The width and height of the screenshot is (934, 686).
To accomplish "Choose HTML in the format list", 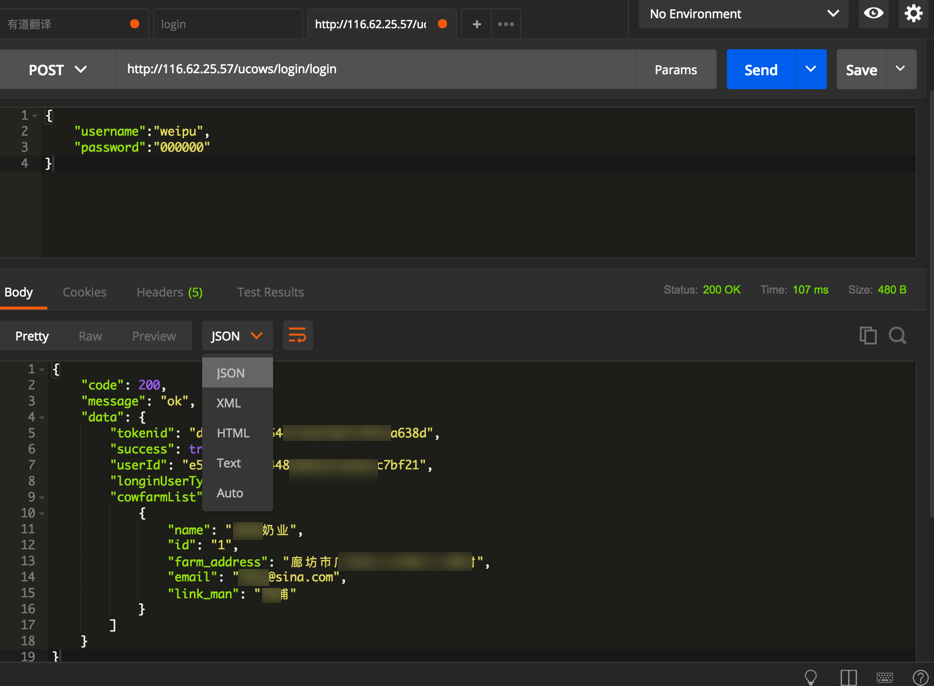I will pos(238,433).
